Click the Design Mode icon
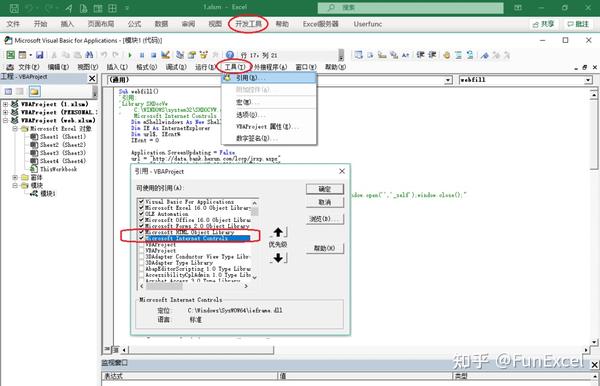The image size is (600, 386). click(166, 55)
